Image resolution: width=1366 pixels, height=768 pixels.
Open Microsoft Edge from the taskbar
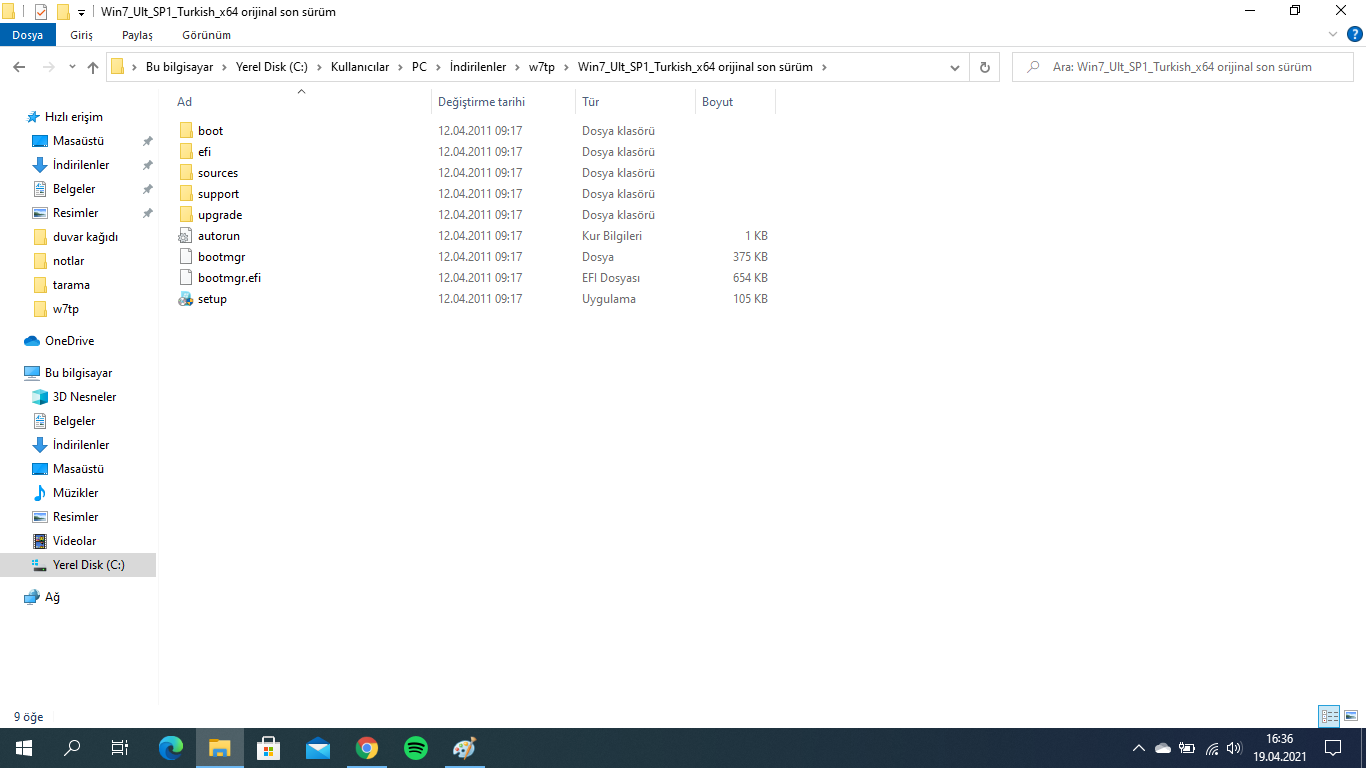[171, 748]
